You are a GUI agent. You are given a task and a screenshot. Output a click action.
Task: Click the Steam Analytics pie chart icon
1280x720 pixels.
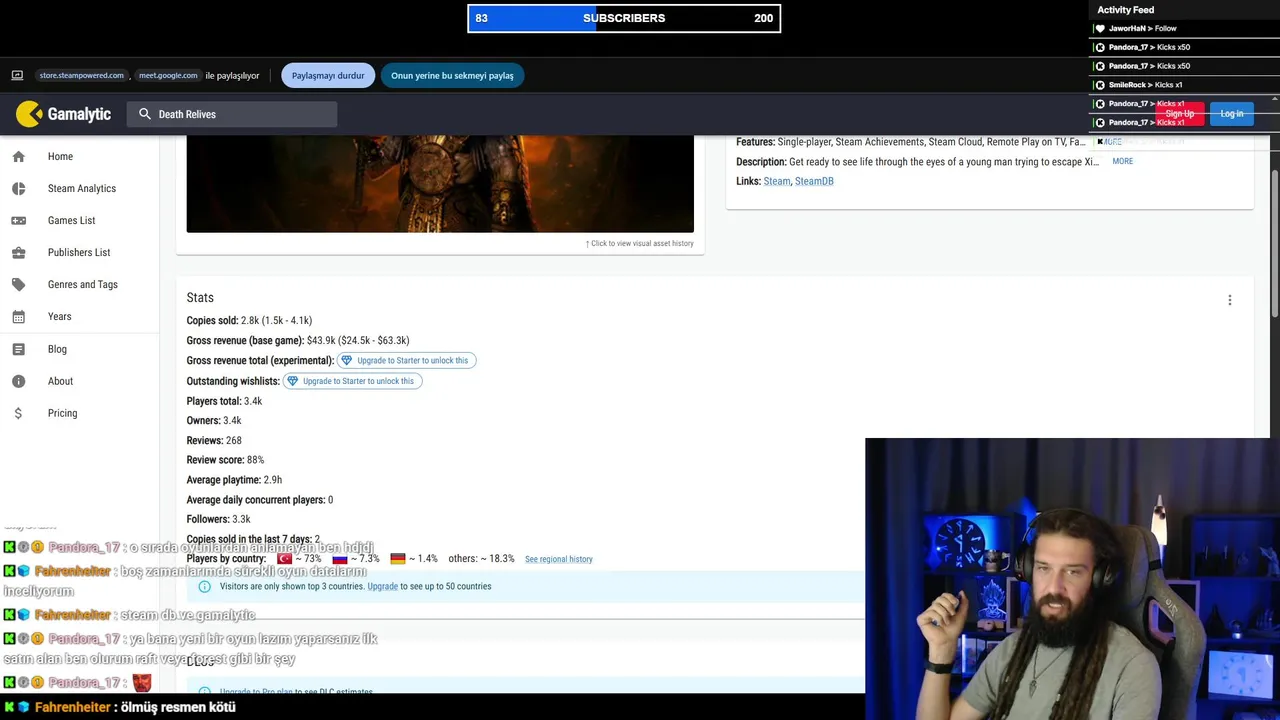pos(18,188)
